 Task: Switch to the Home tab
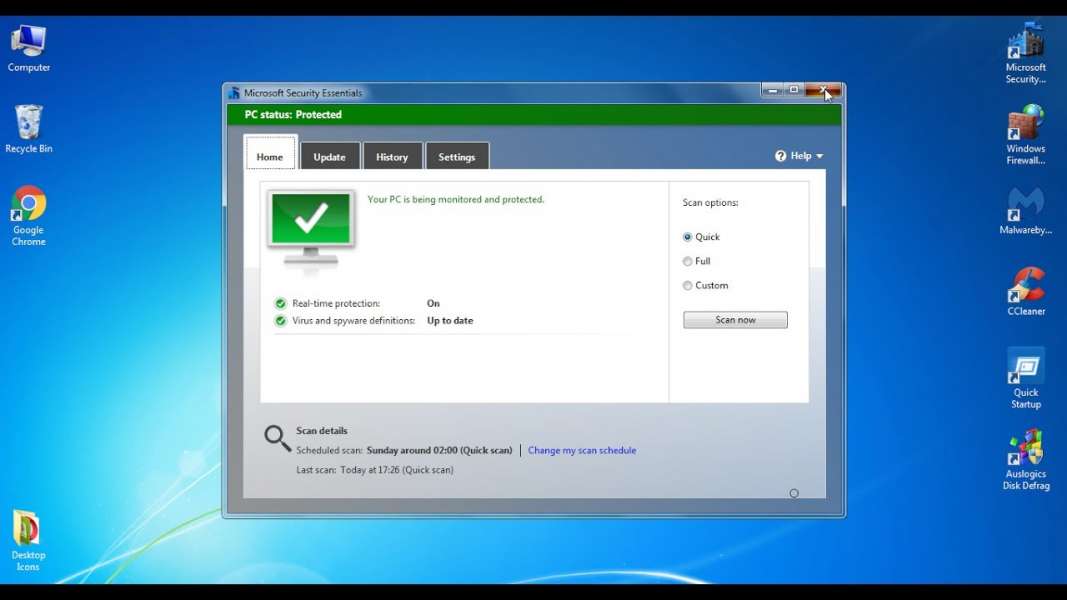pos(270,152)
